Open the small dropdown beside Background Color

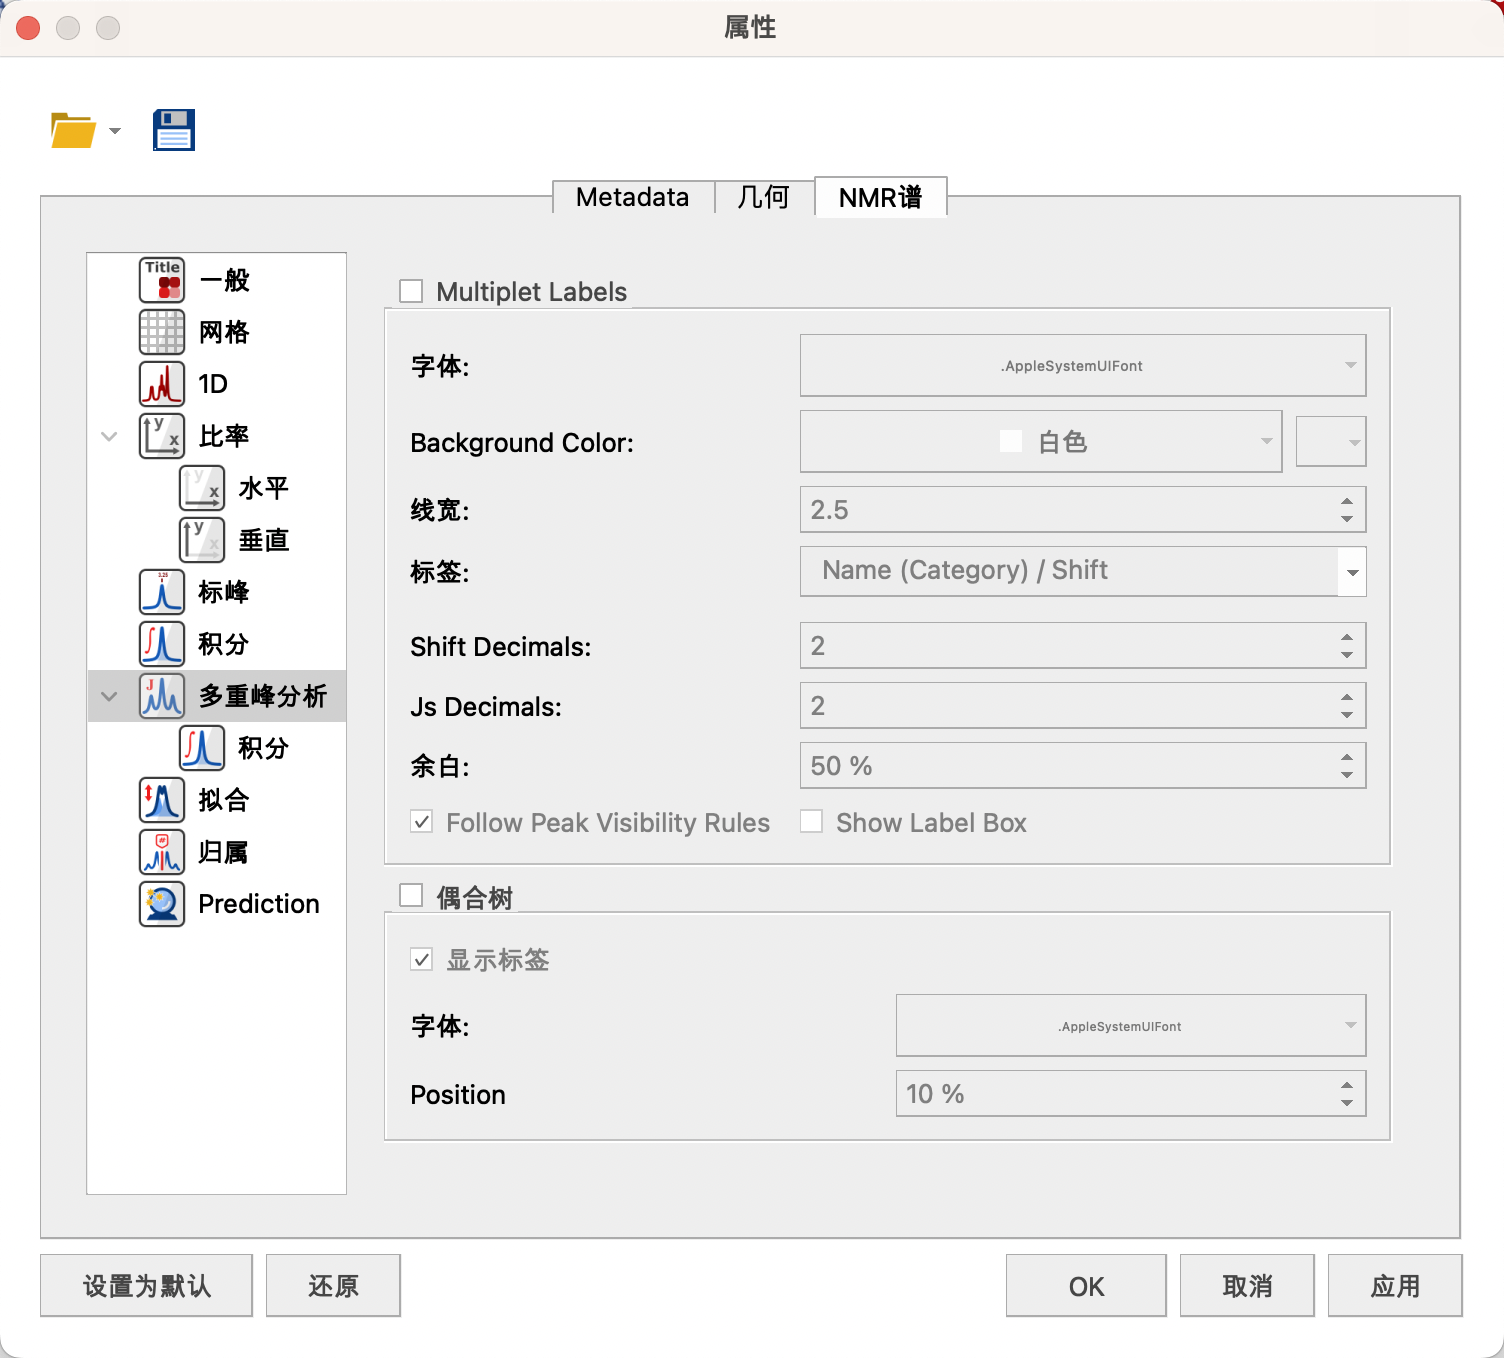click(x=1331, y=441)
